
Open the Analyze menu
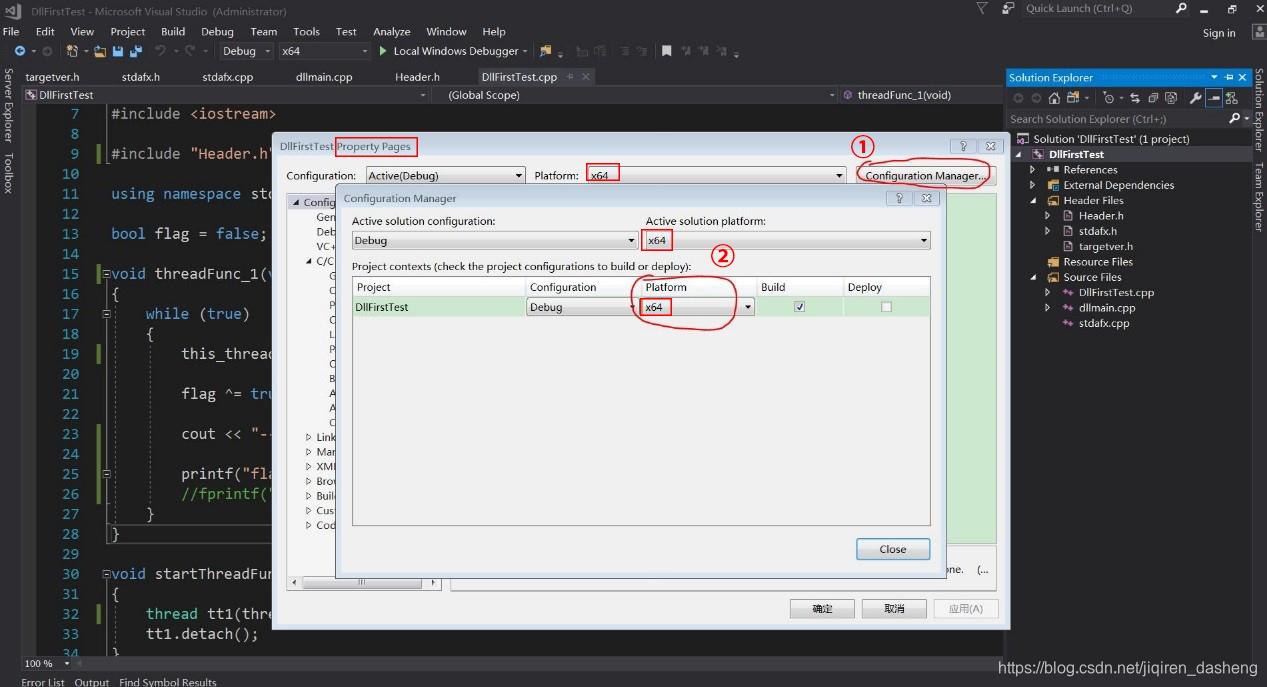pyautogui.click(x=392, y=32)
